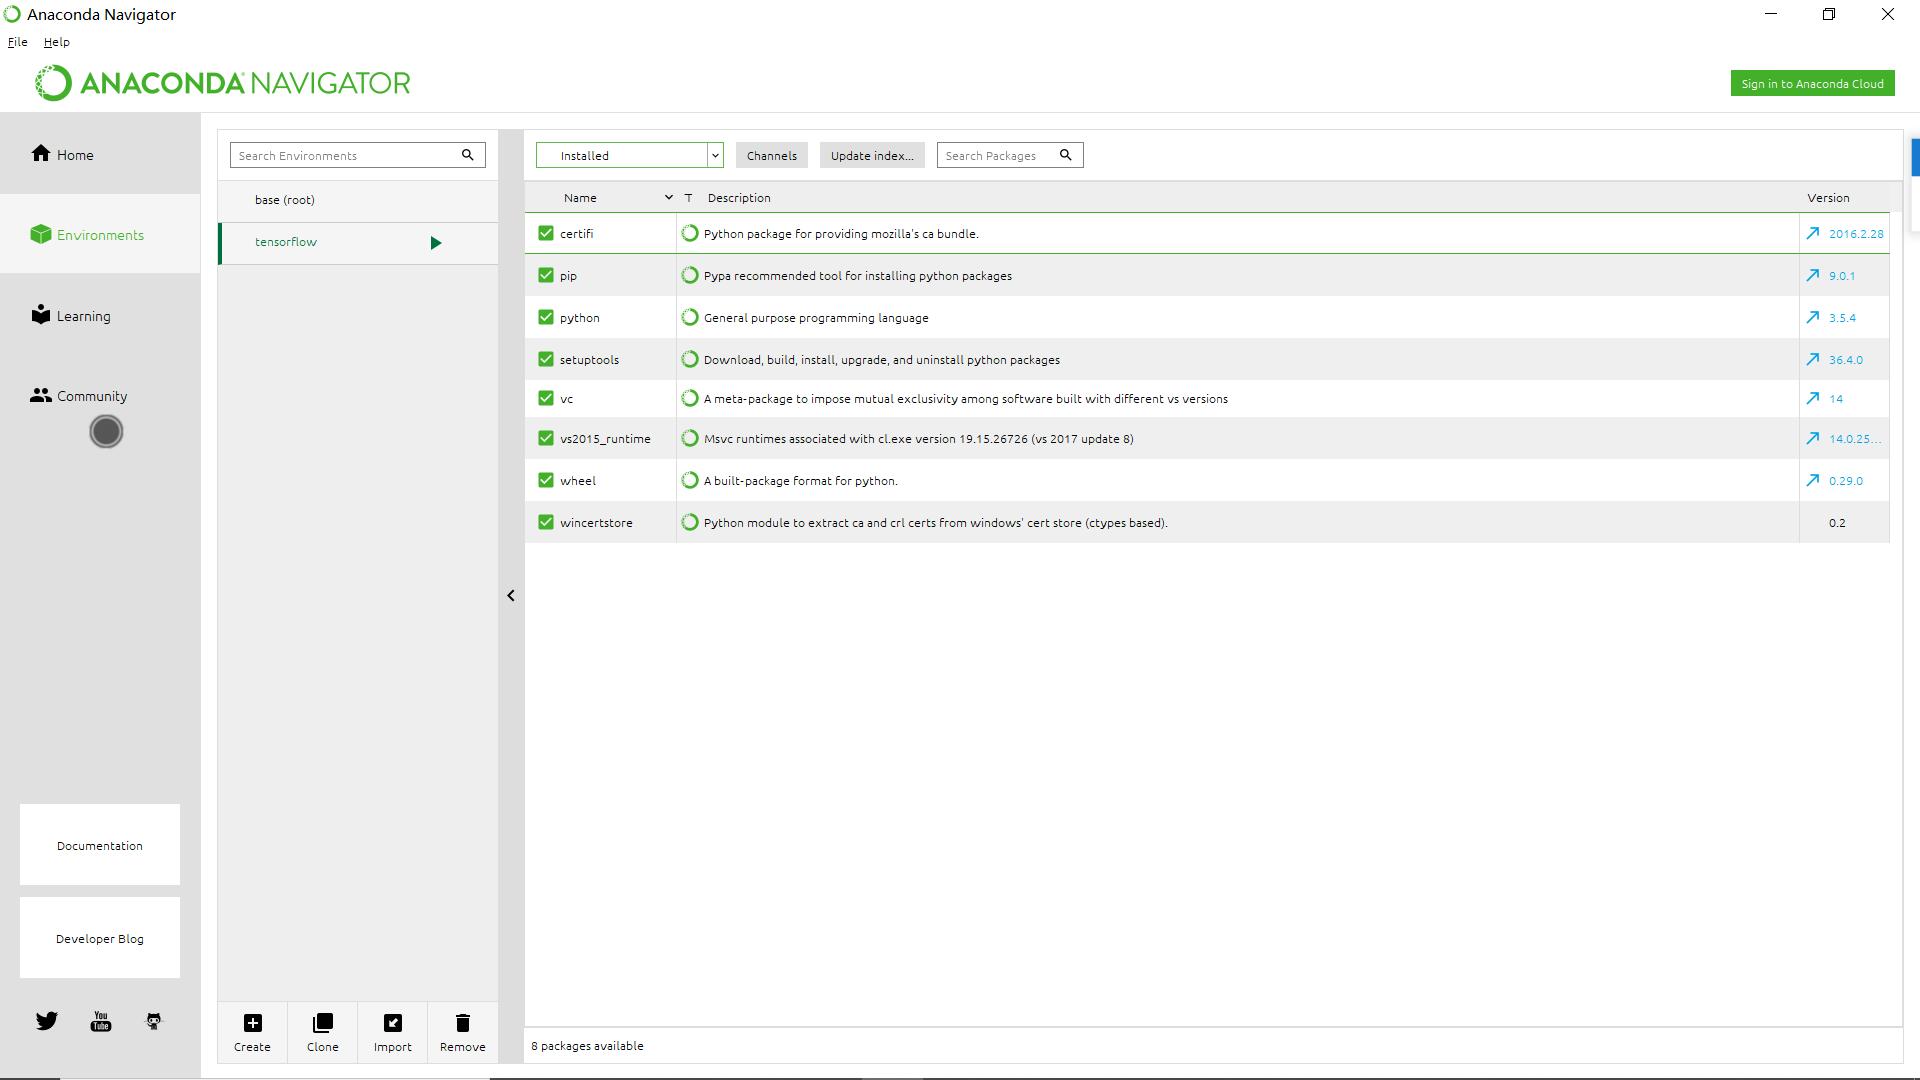Viewport: 1920px width, 1080px height.
Task: Click the Search Packages input field
Action: click(995, 155)
